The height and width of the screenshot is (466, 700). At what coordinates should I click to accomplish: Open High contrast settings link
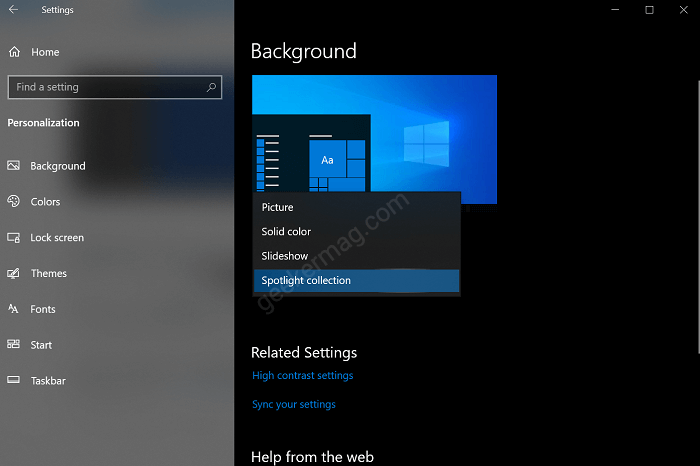click(x=303, y=375)
